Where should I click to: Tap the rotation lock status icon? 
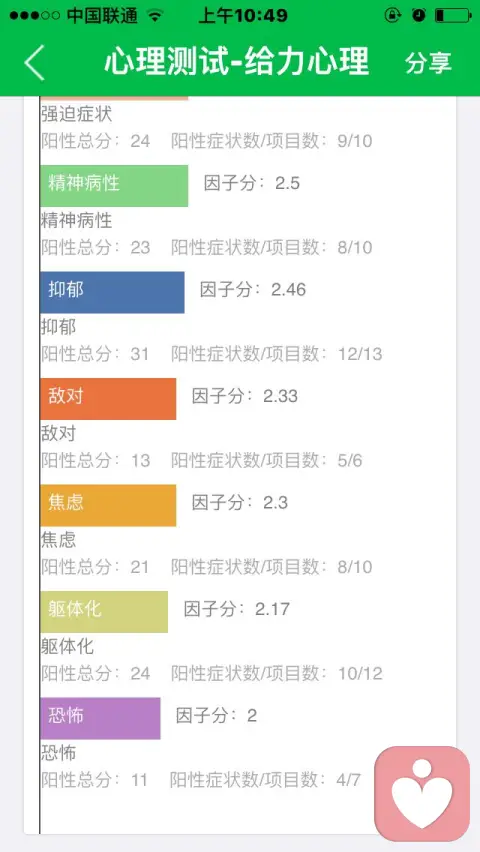coord(392,16)
